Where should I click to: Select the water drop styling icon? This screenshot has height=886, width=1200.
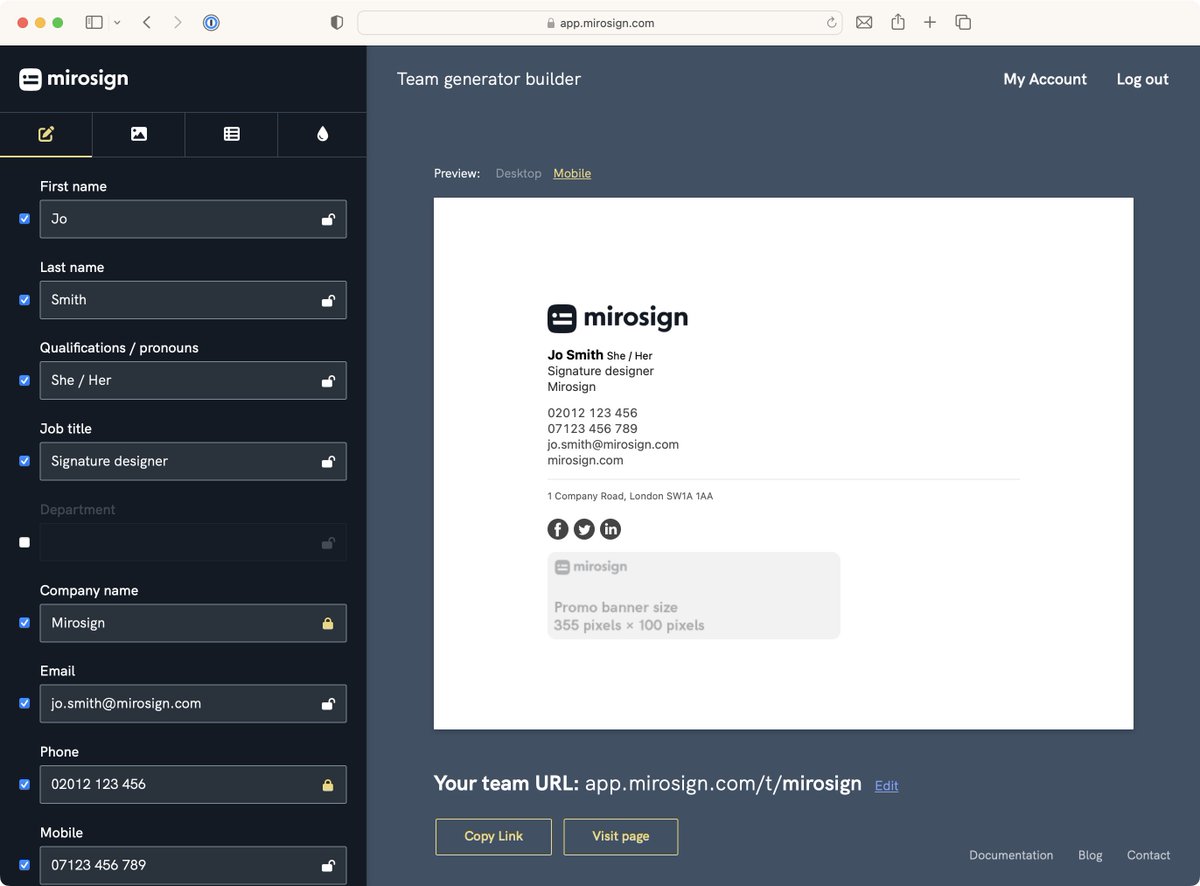coord(322,133)
